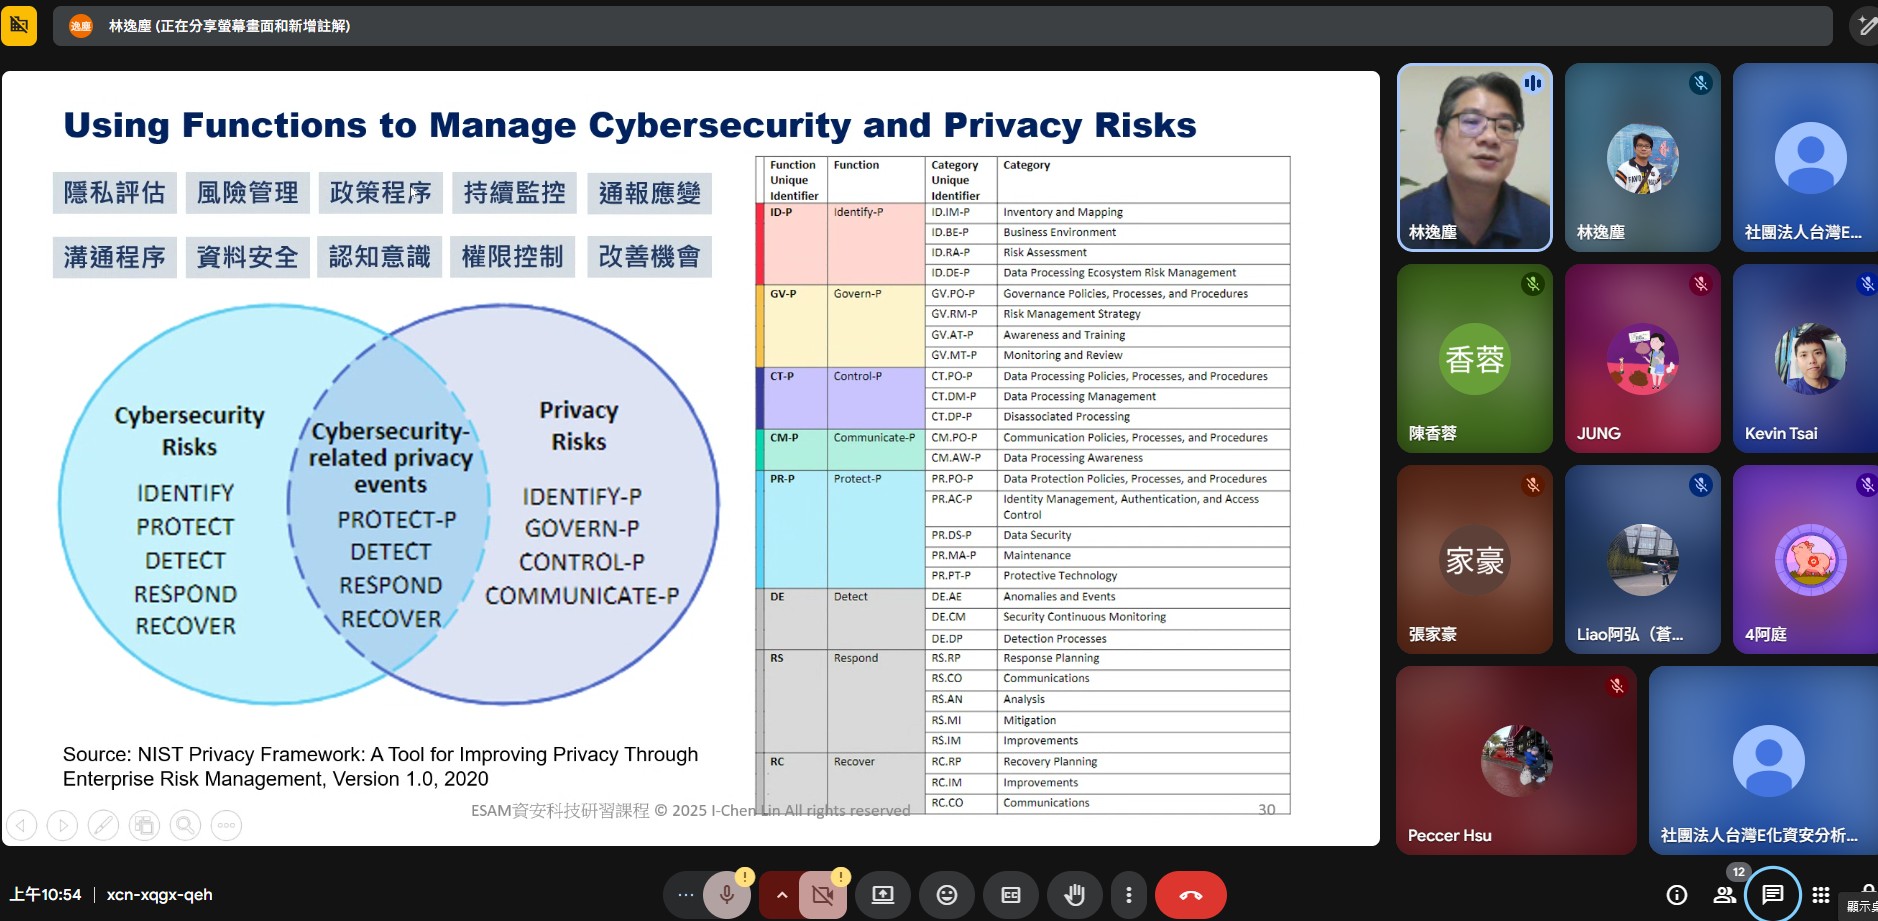1878x921 pixels.
Task: Open audio options with three dots
Action: pyautogui.click(x=685, y=895)
